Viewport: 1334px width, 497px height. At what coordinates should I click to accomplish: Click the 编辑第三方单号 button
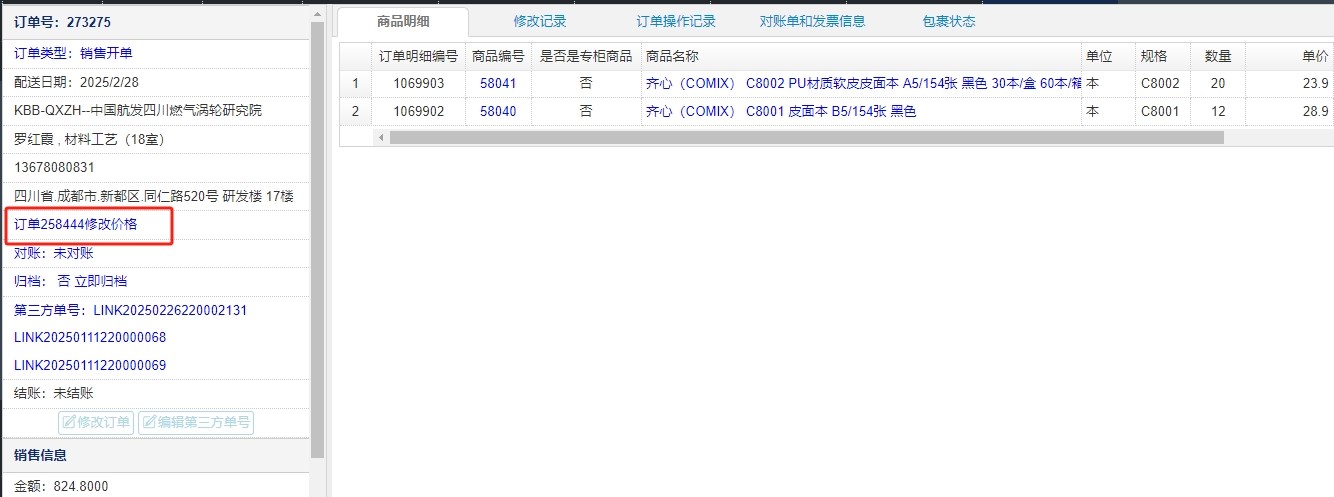(195, 422)
